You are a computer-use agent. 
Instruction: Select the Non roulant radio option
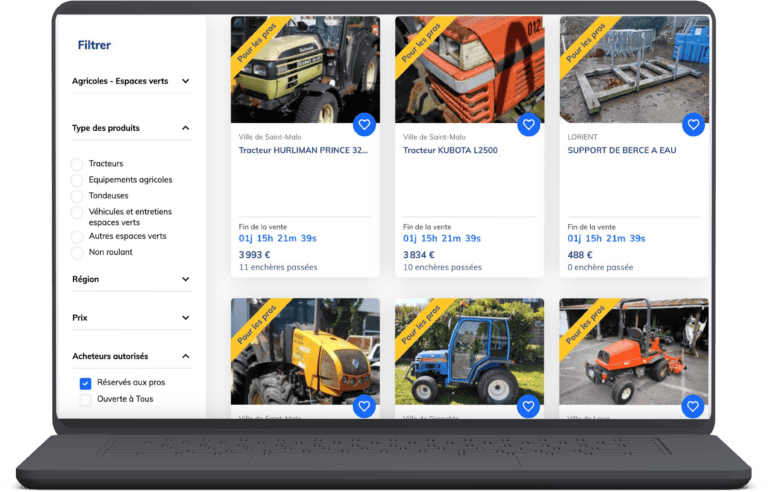tap(77, 253)
